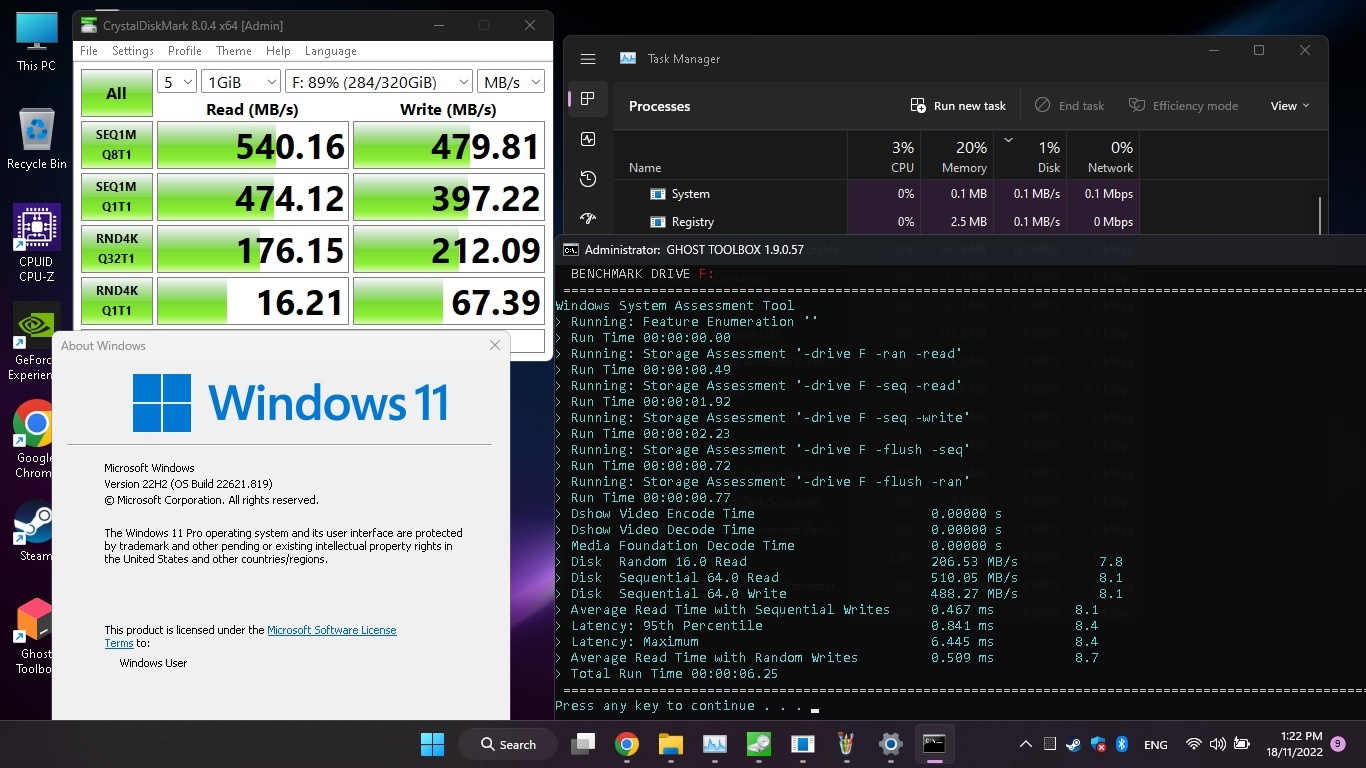Viewport: 1366px width, 768px height.
Task: Open the drive selector showing F: 89%
Action: (x=379, y=82)
